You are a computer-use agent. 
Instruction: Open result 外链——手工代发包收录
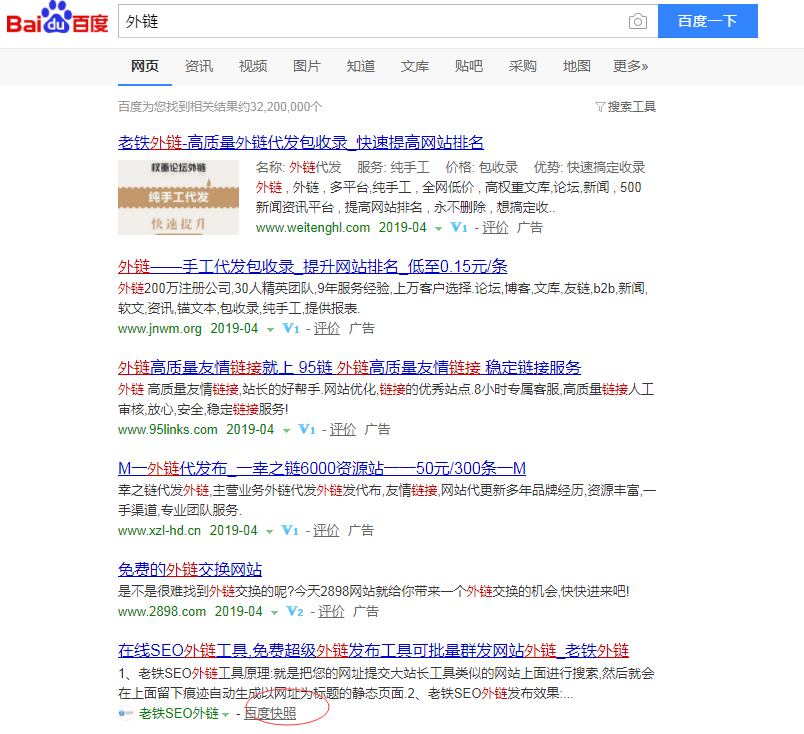[312, 267]
